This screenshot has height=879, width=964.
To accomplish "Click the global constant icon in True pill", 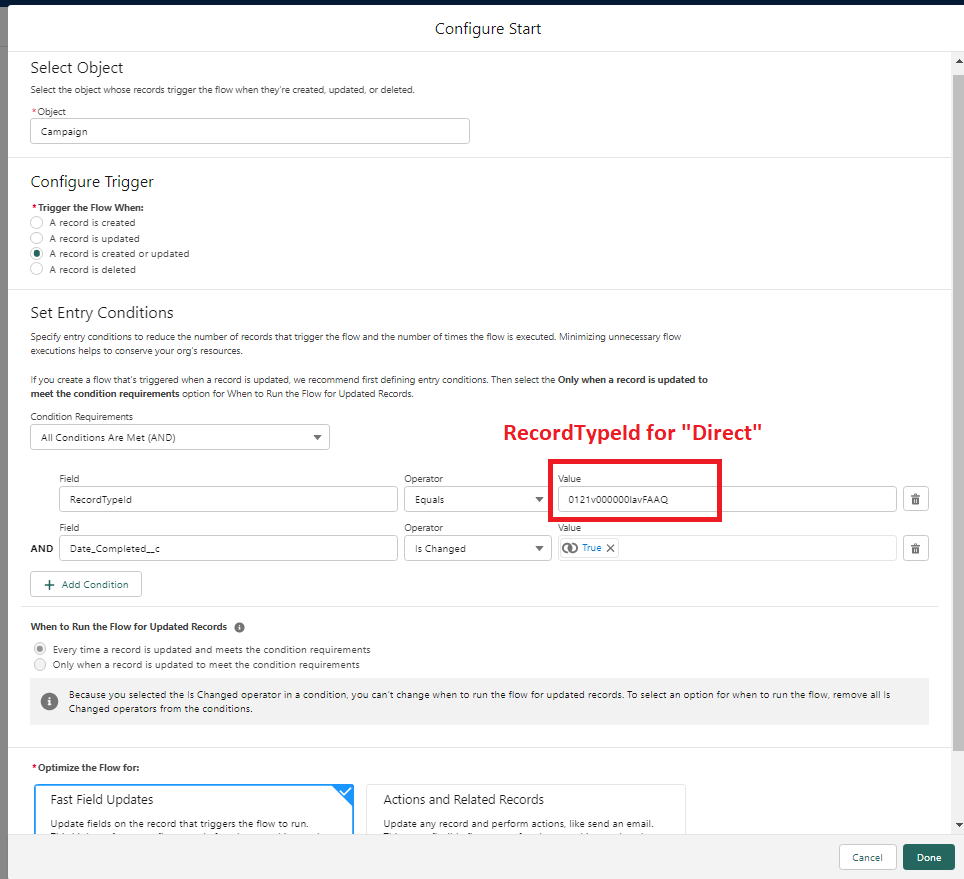I will [570, 548].
